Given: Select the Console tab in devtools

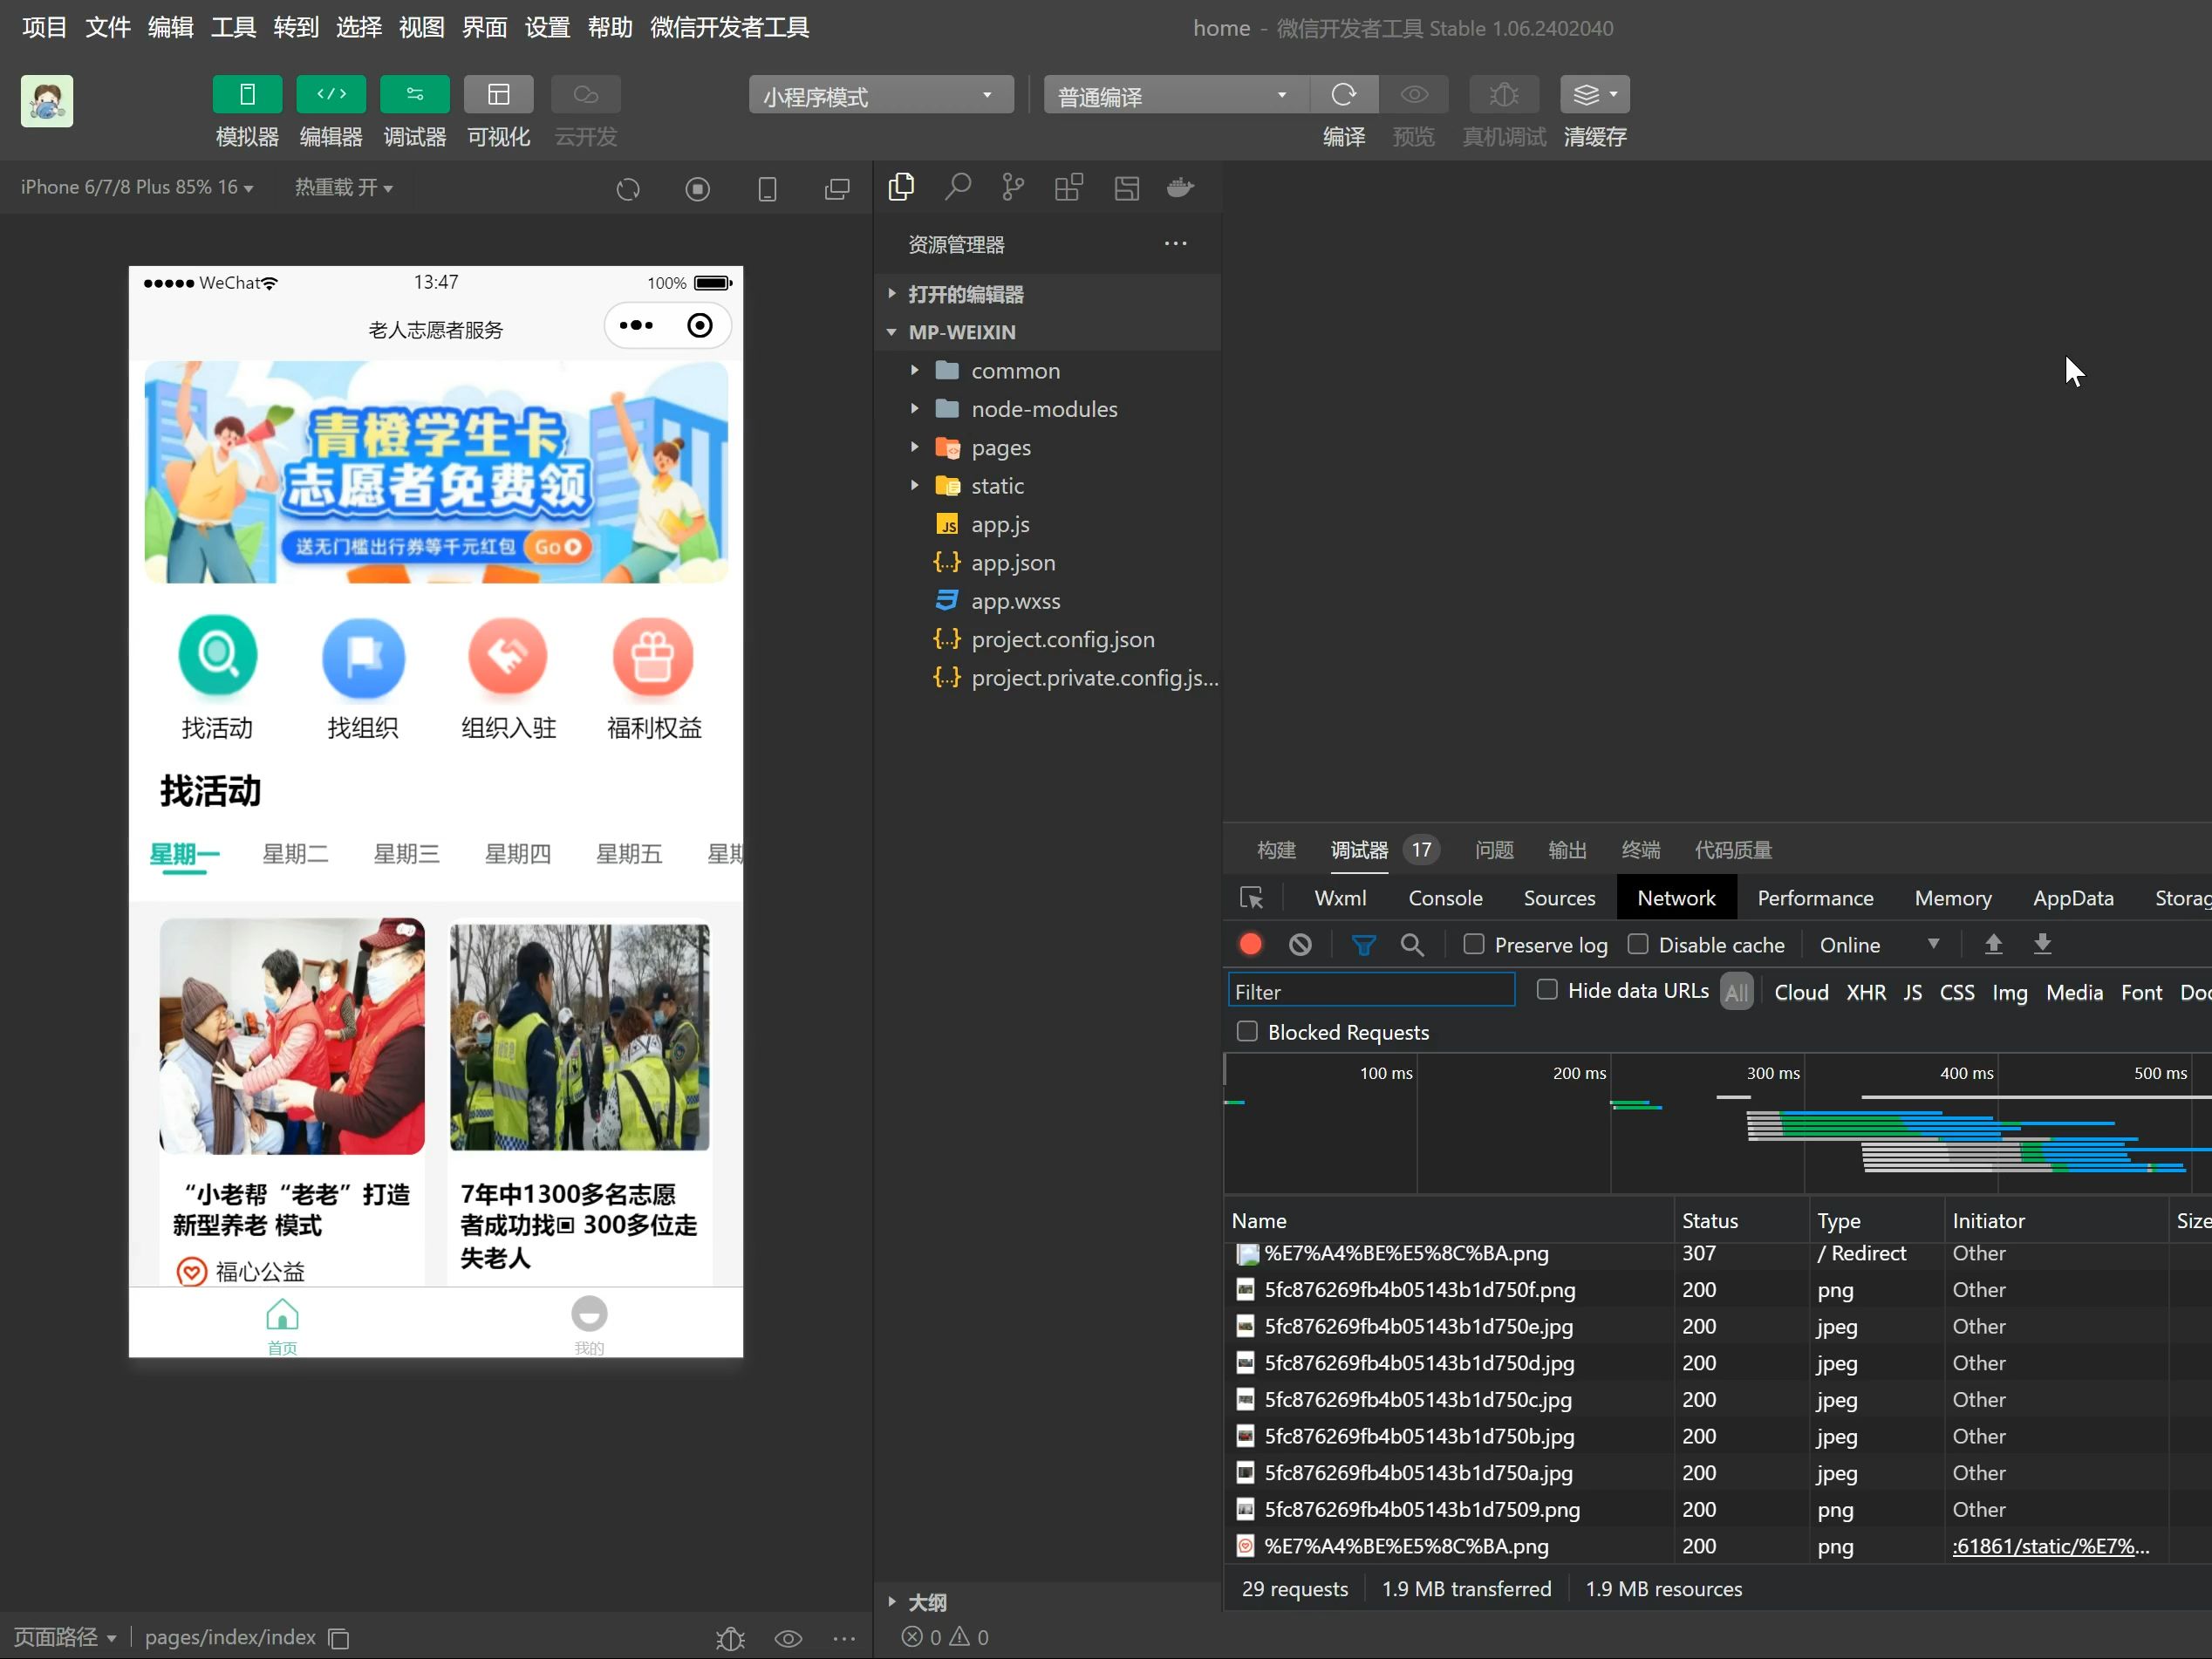Looking at the screenshot, I should pyautogui.click(x=1444, y=896).
